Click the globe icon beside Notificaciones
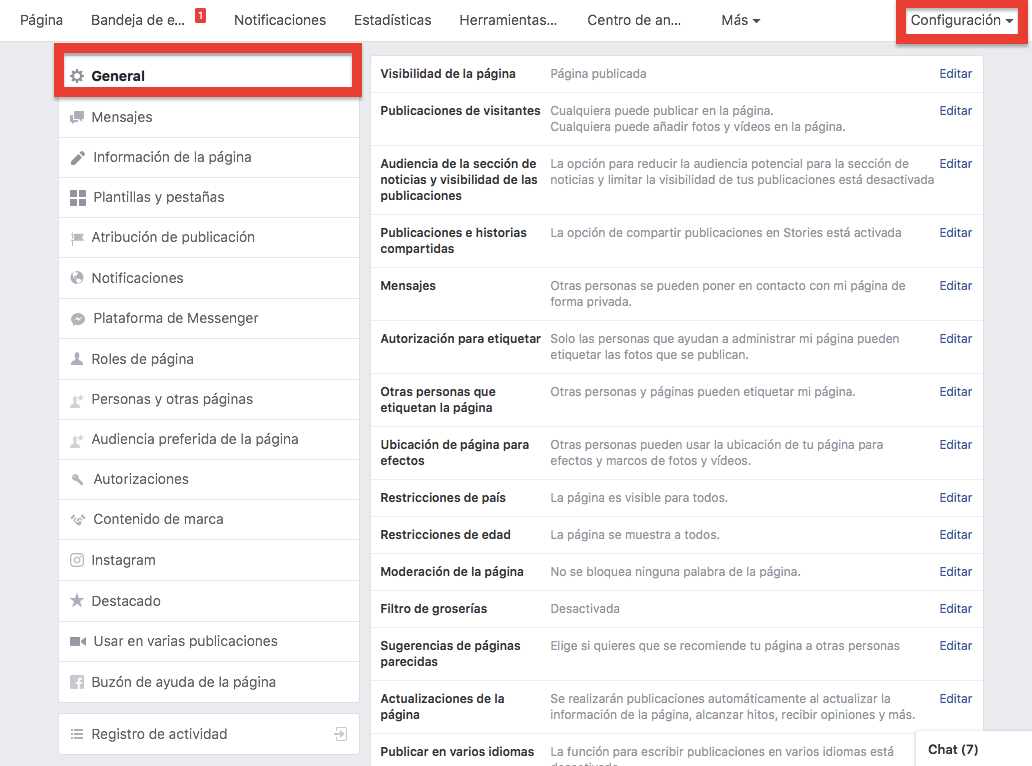The height and width of the screenshot is (766, 1032). tap(77, 278)
